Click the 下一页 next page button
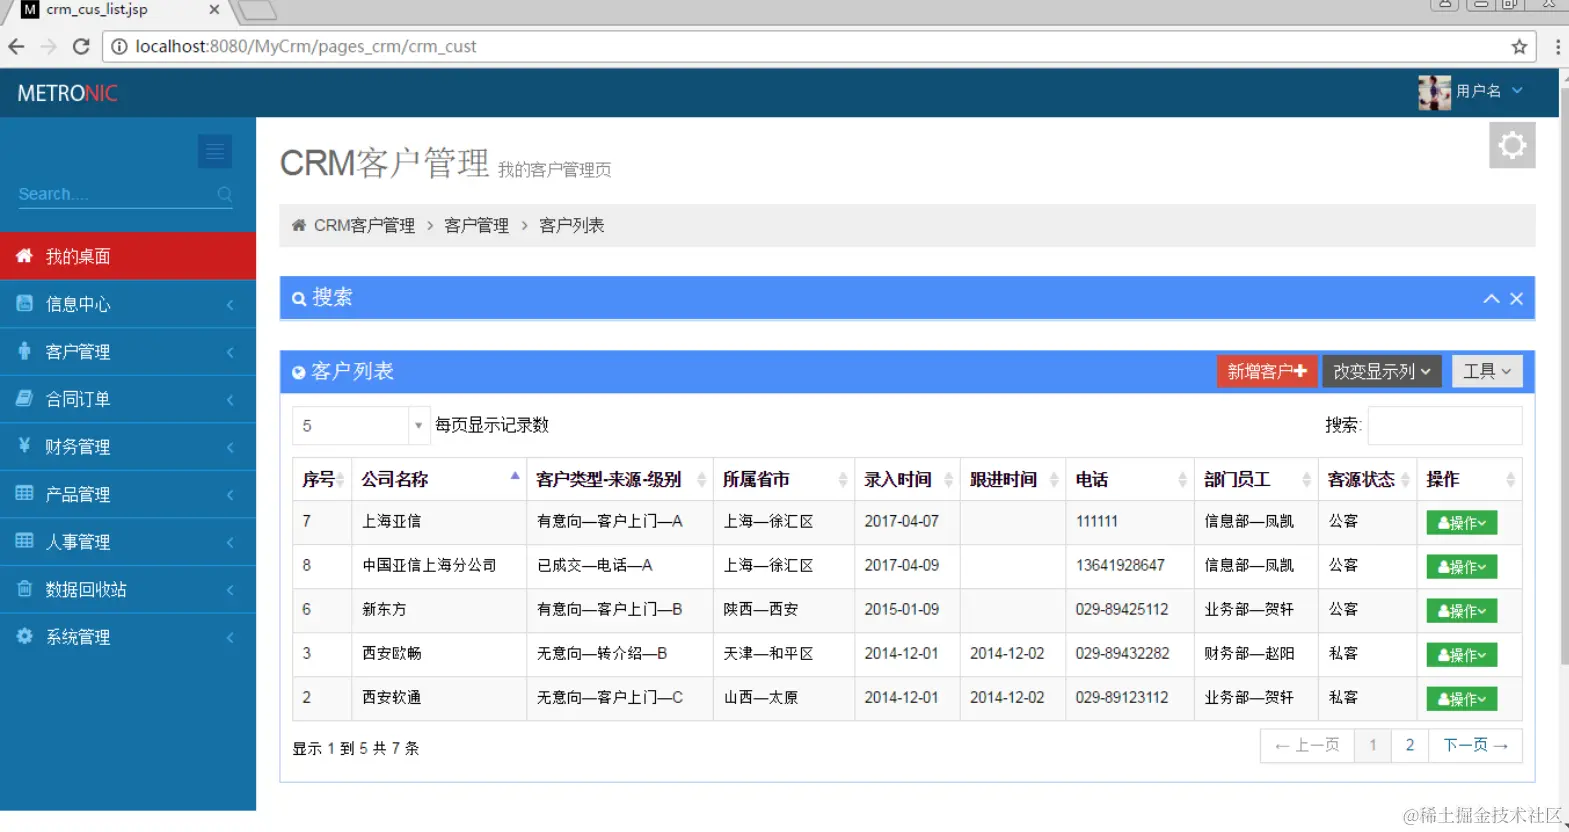The height and width of the screenshot is (832, 1569). (x=1475, y=745)
